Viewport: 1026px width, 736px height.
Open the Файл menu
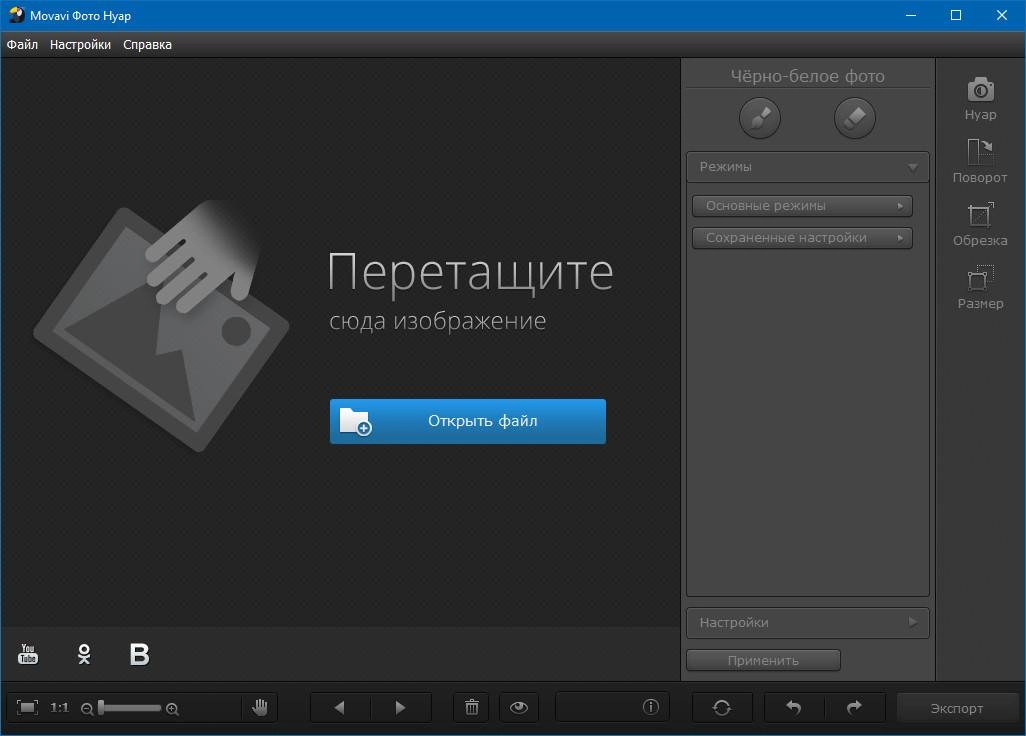[x=22, y=44]
